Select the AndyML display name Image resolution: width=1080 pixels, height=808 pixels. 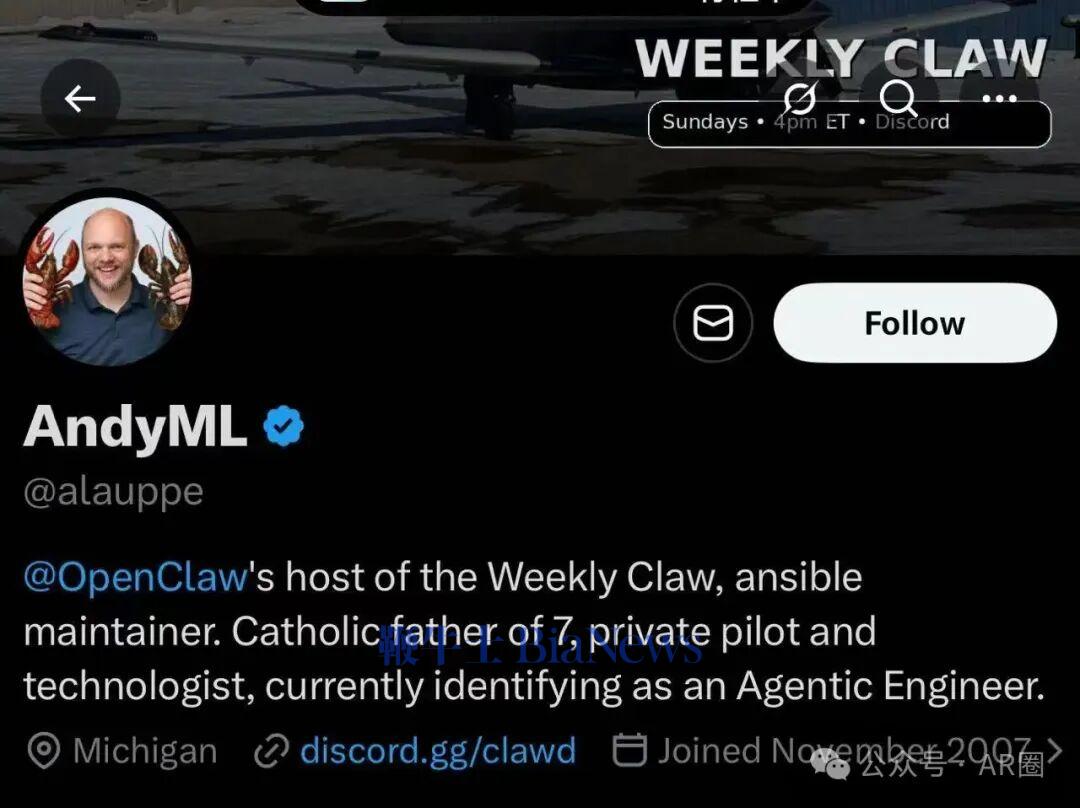click(x=135, y=426)
